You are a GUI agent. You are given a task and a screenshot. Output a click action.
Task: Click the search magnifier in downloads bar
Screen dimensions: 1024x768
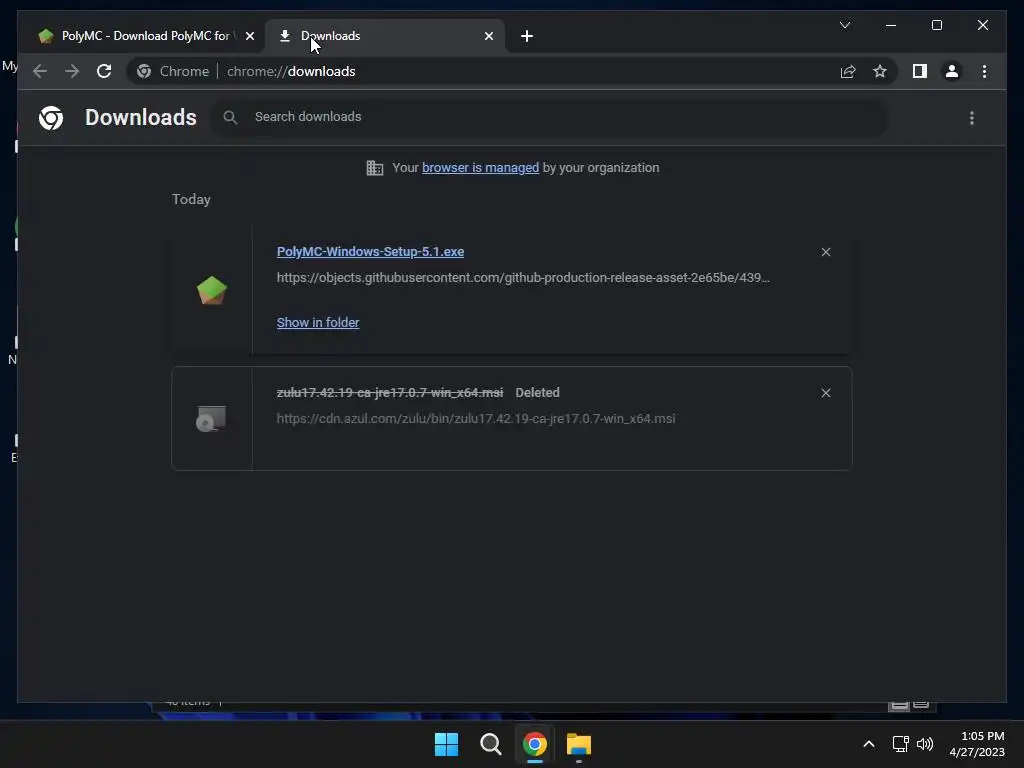230,117
